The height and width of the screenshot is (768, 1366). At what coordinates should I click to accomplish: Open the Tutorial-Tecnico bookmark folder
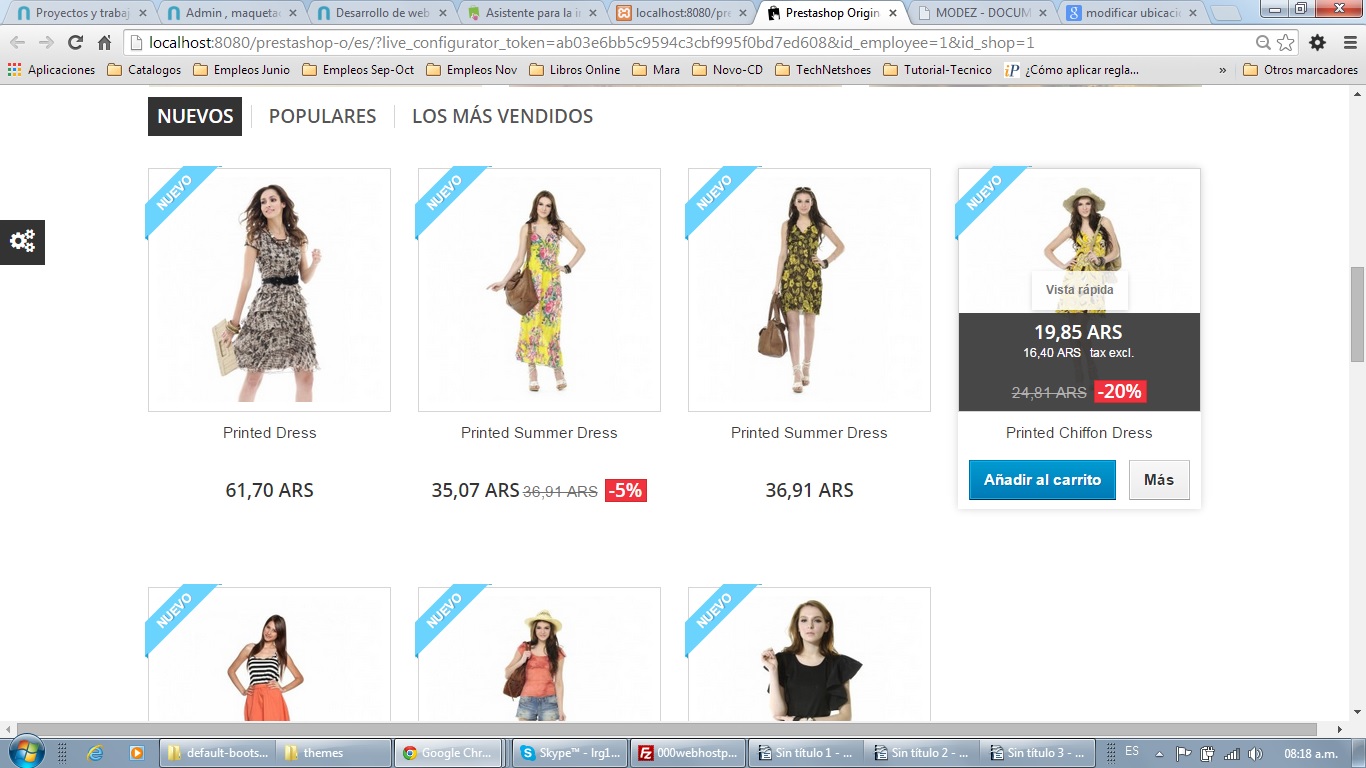pos(937,70)
